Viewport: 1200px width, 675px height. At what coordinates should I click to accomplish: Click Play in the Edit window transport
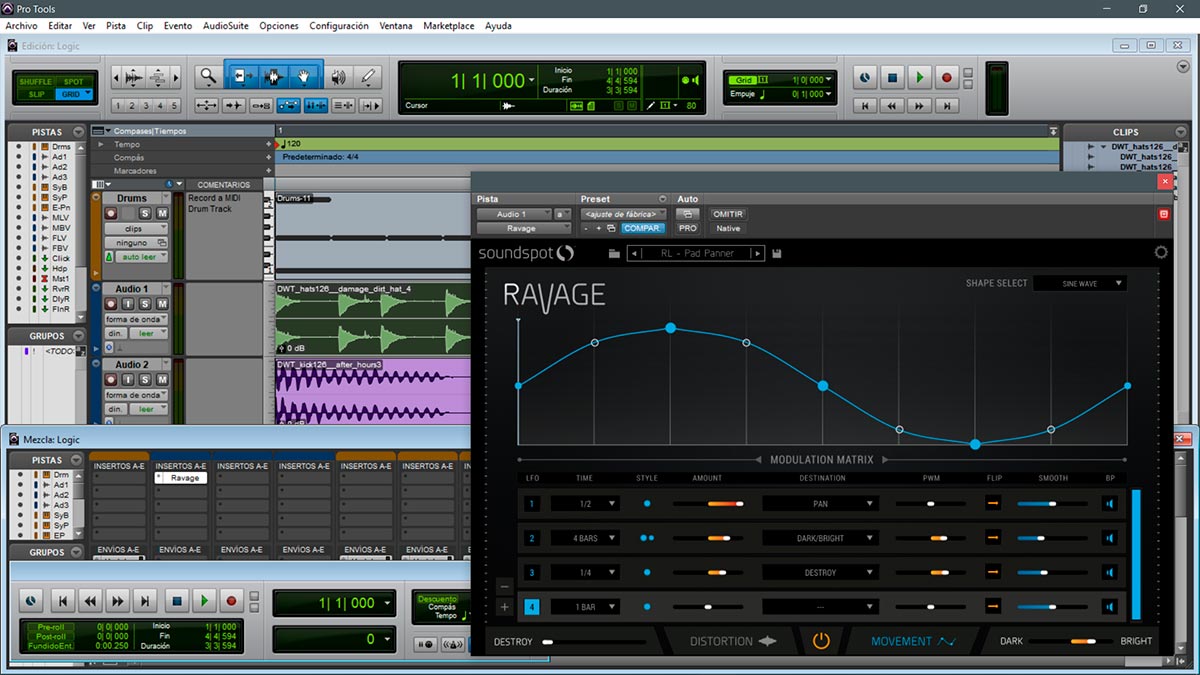(919, 77)
